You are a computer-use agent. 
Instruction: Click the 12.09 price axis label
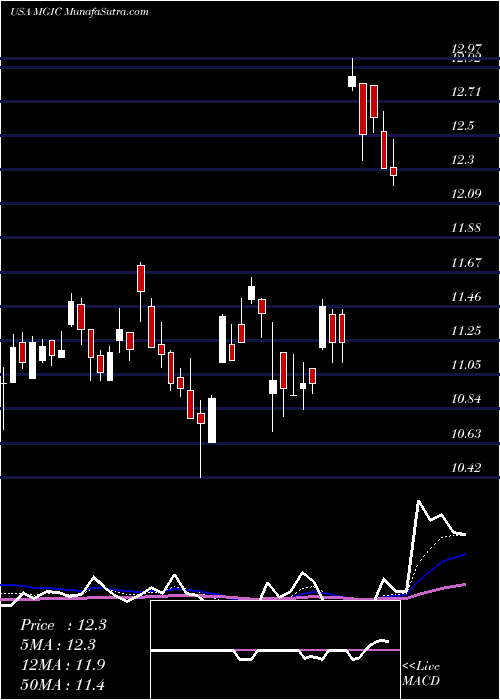coord(467,194)
